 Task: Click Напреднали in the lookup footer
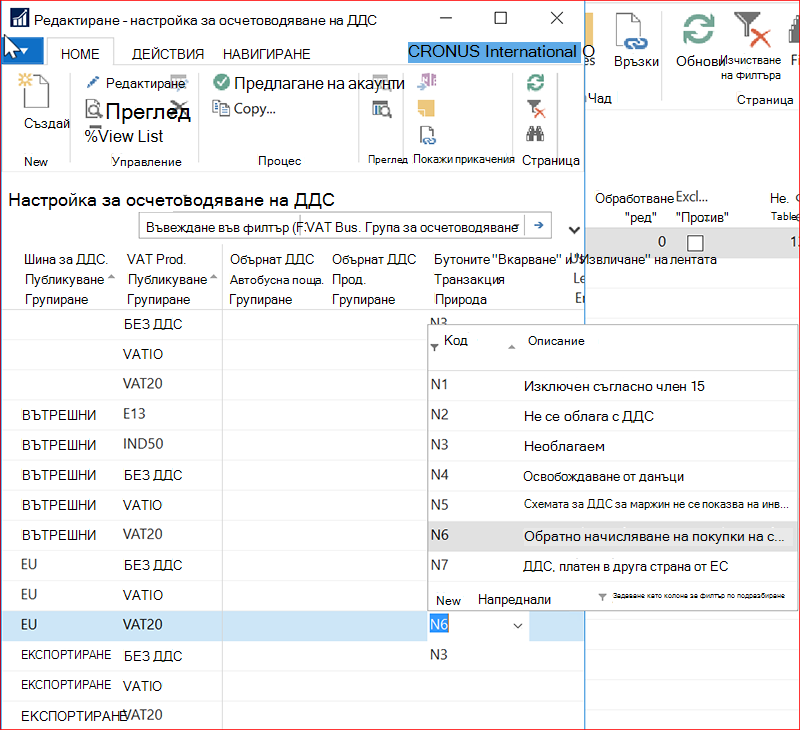514,600
